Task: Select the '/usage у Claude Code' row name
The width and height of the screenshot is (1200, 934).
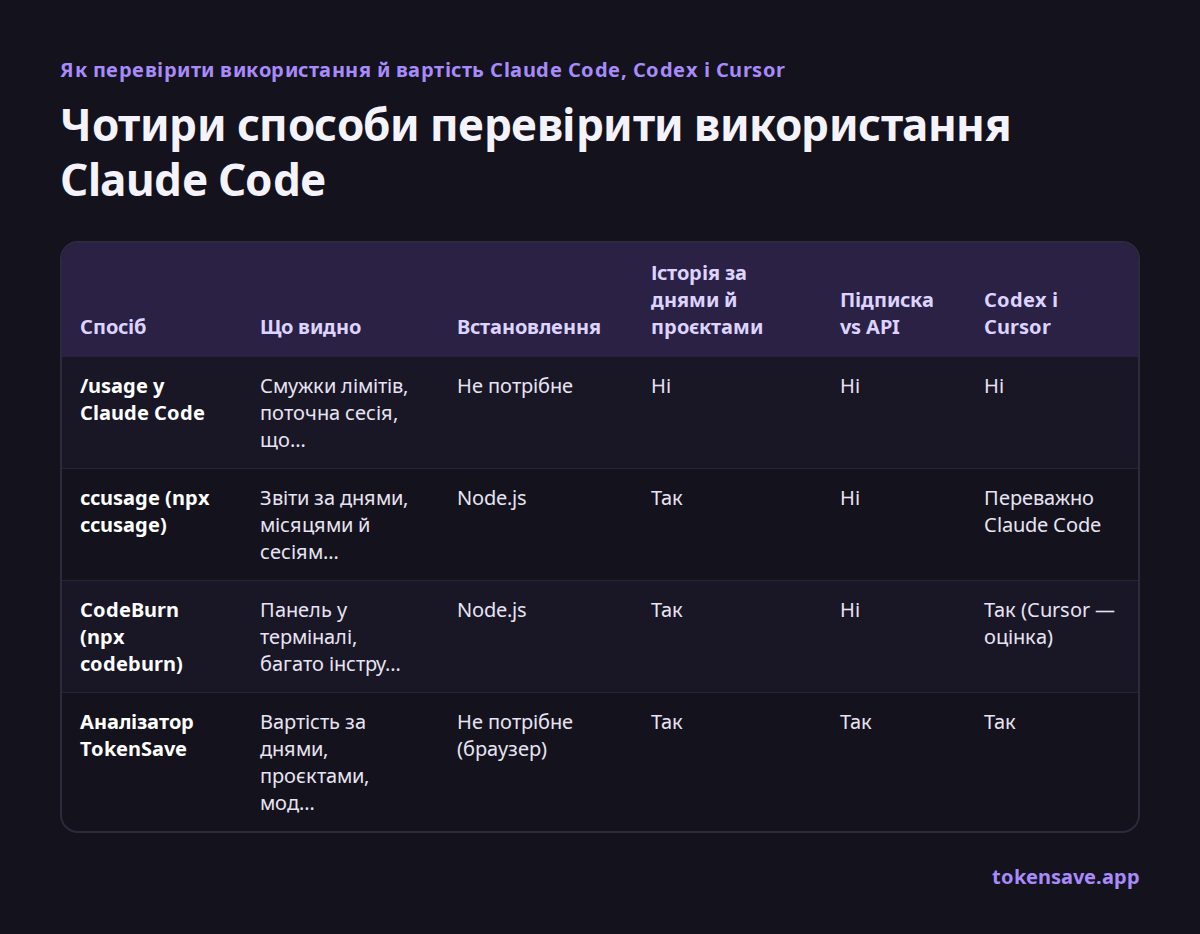Action: (142, 399)
